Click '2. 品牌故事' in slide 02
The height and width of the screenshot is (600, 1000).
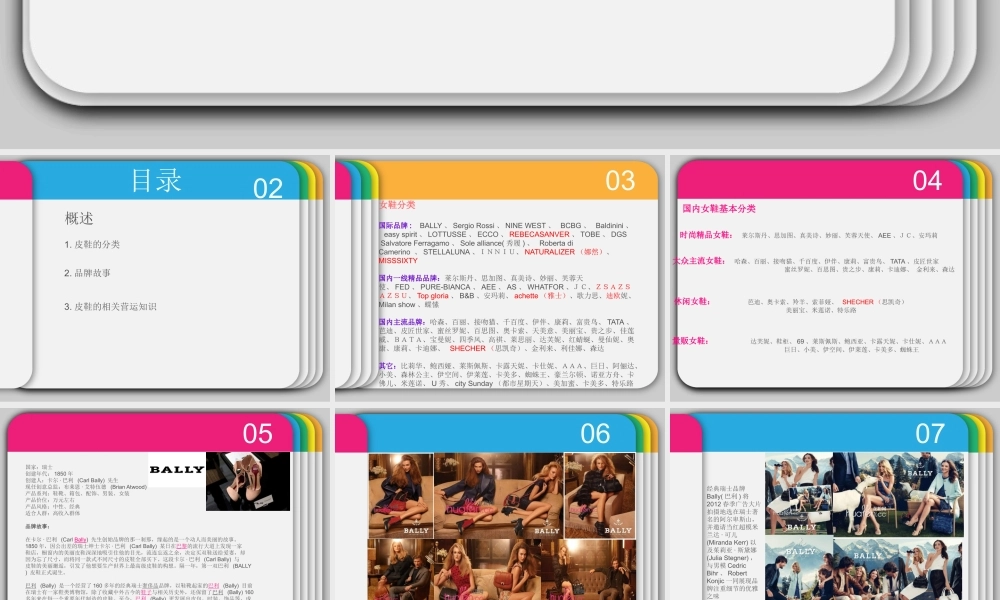[87, 273]
